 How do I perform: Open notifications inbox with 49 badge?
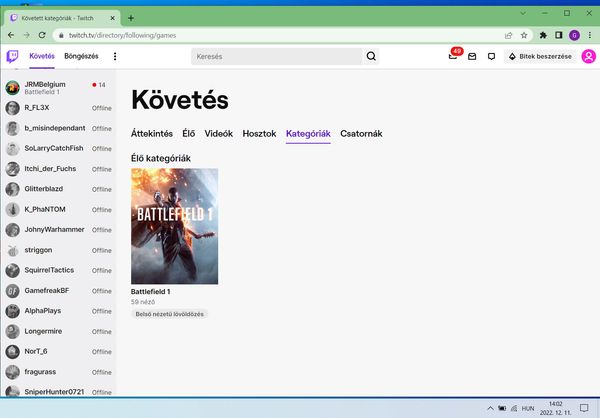[x=452, y=57]
